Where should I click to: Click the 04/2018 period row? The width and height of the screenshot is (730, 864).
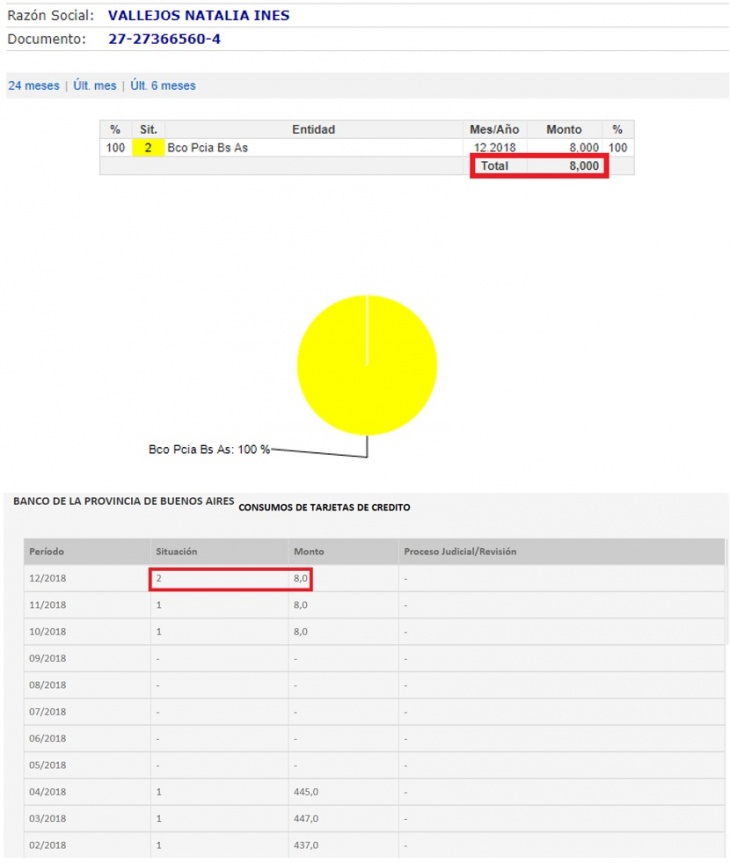pos(374,792)
